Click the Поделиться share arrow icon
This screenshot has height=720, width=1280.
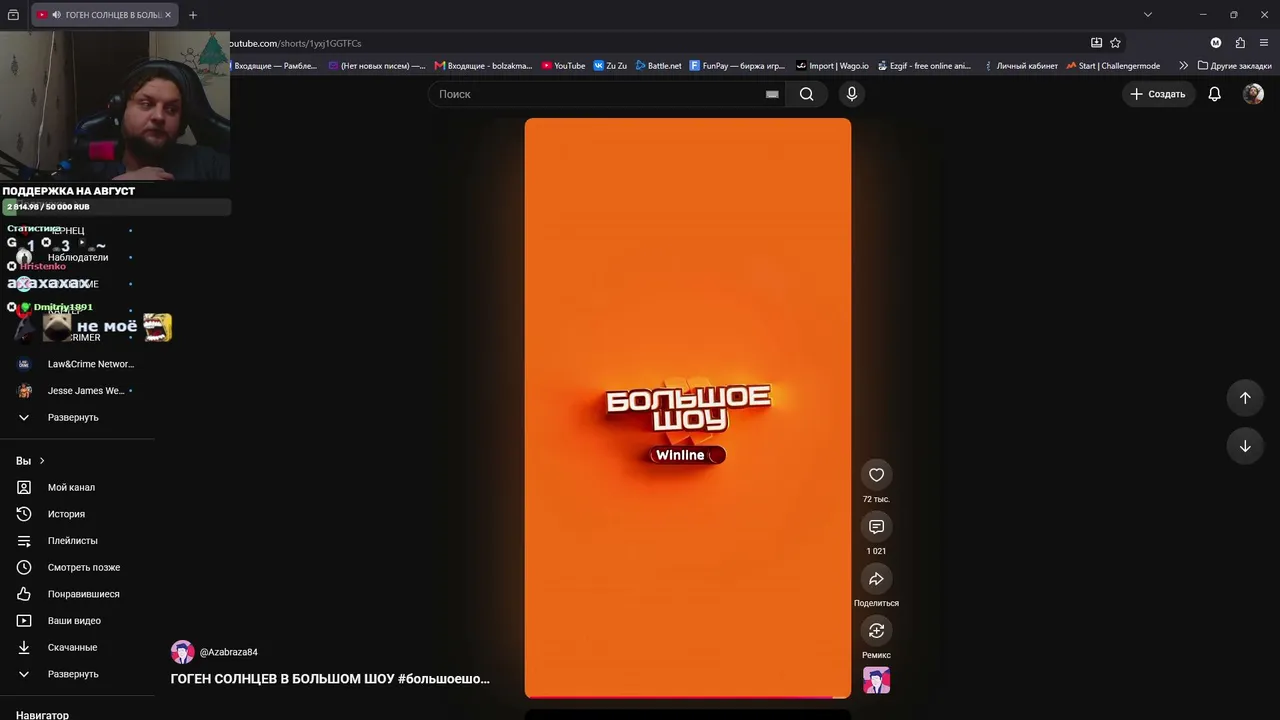pyautogui.click(x=876, y=579)
